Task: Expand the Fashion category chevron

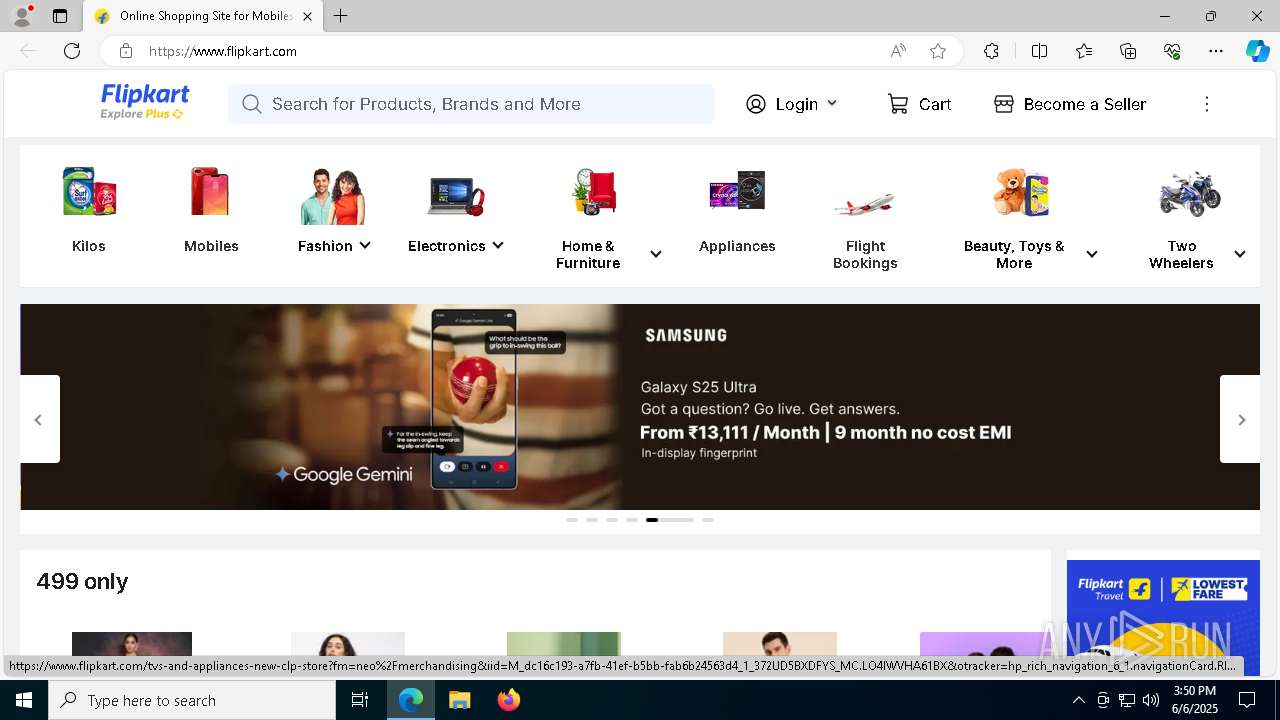Action: pyautogui.click(x=365, y=245)
